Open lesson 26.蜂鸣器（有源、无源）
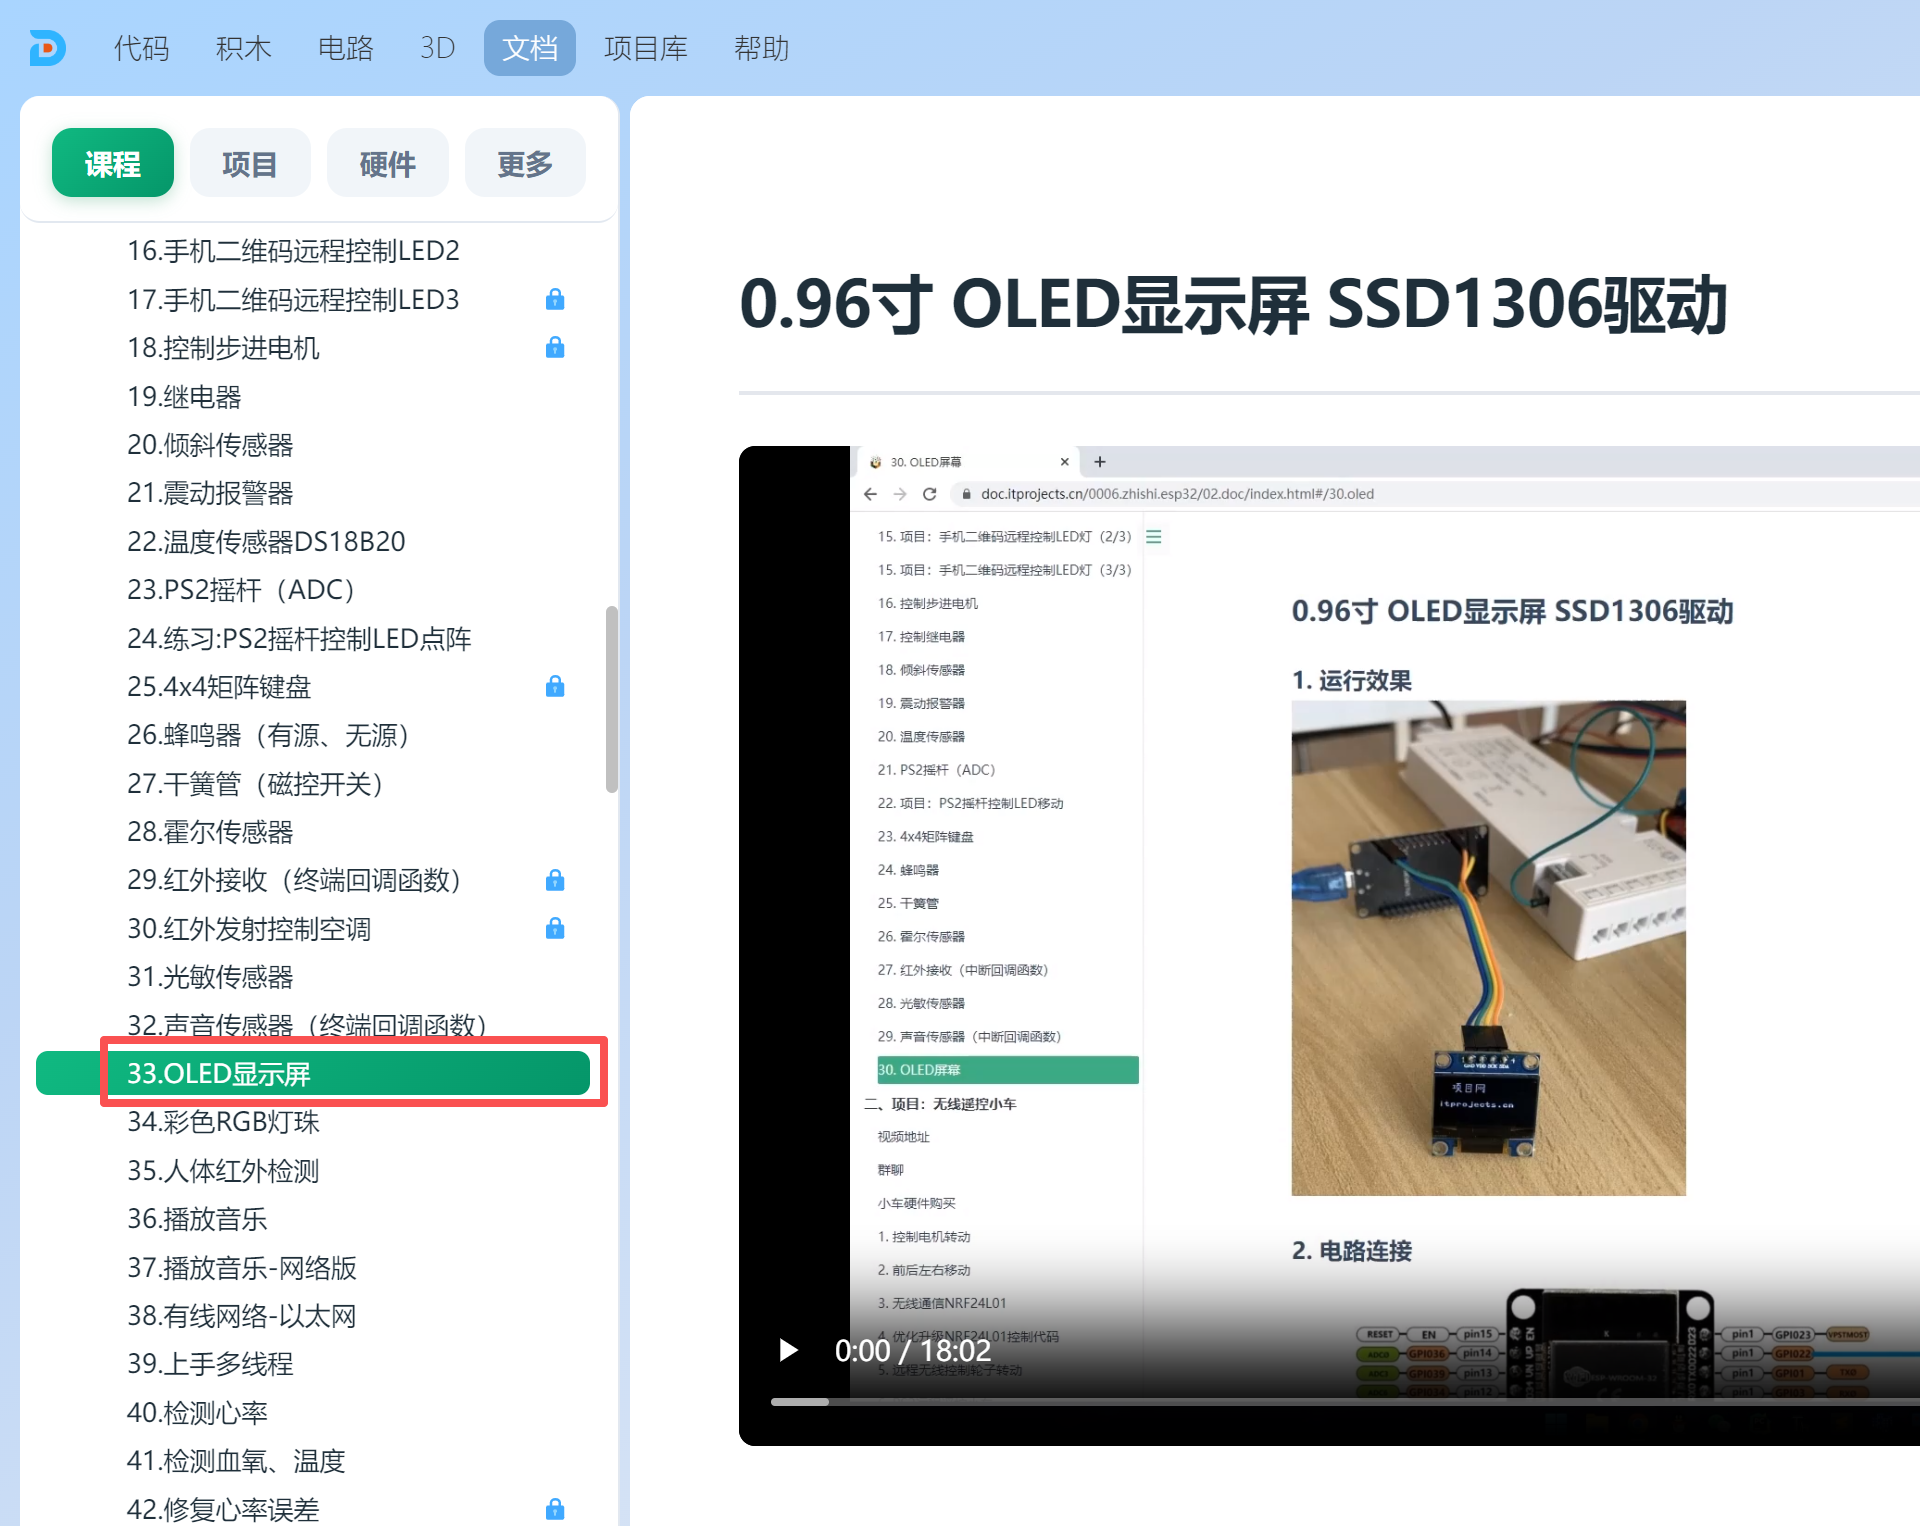Viewport: 1920px width, 1526px height. pyautogui.click(x=271, y=735)
